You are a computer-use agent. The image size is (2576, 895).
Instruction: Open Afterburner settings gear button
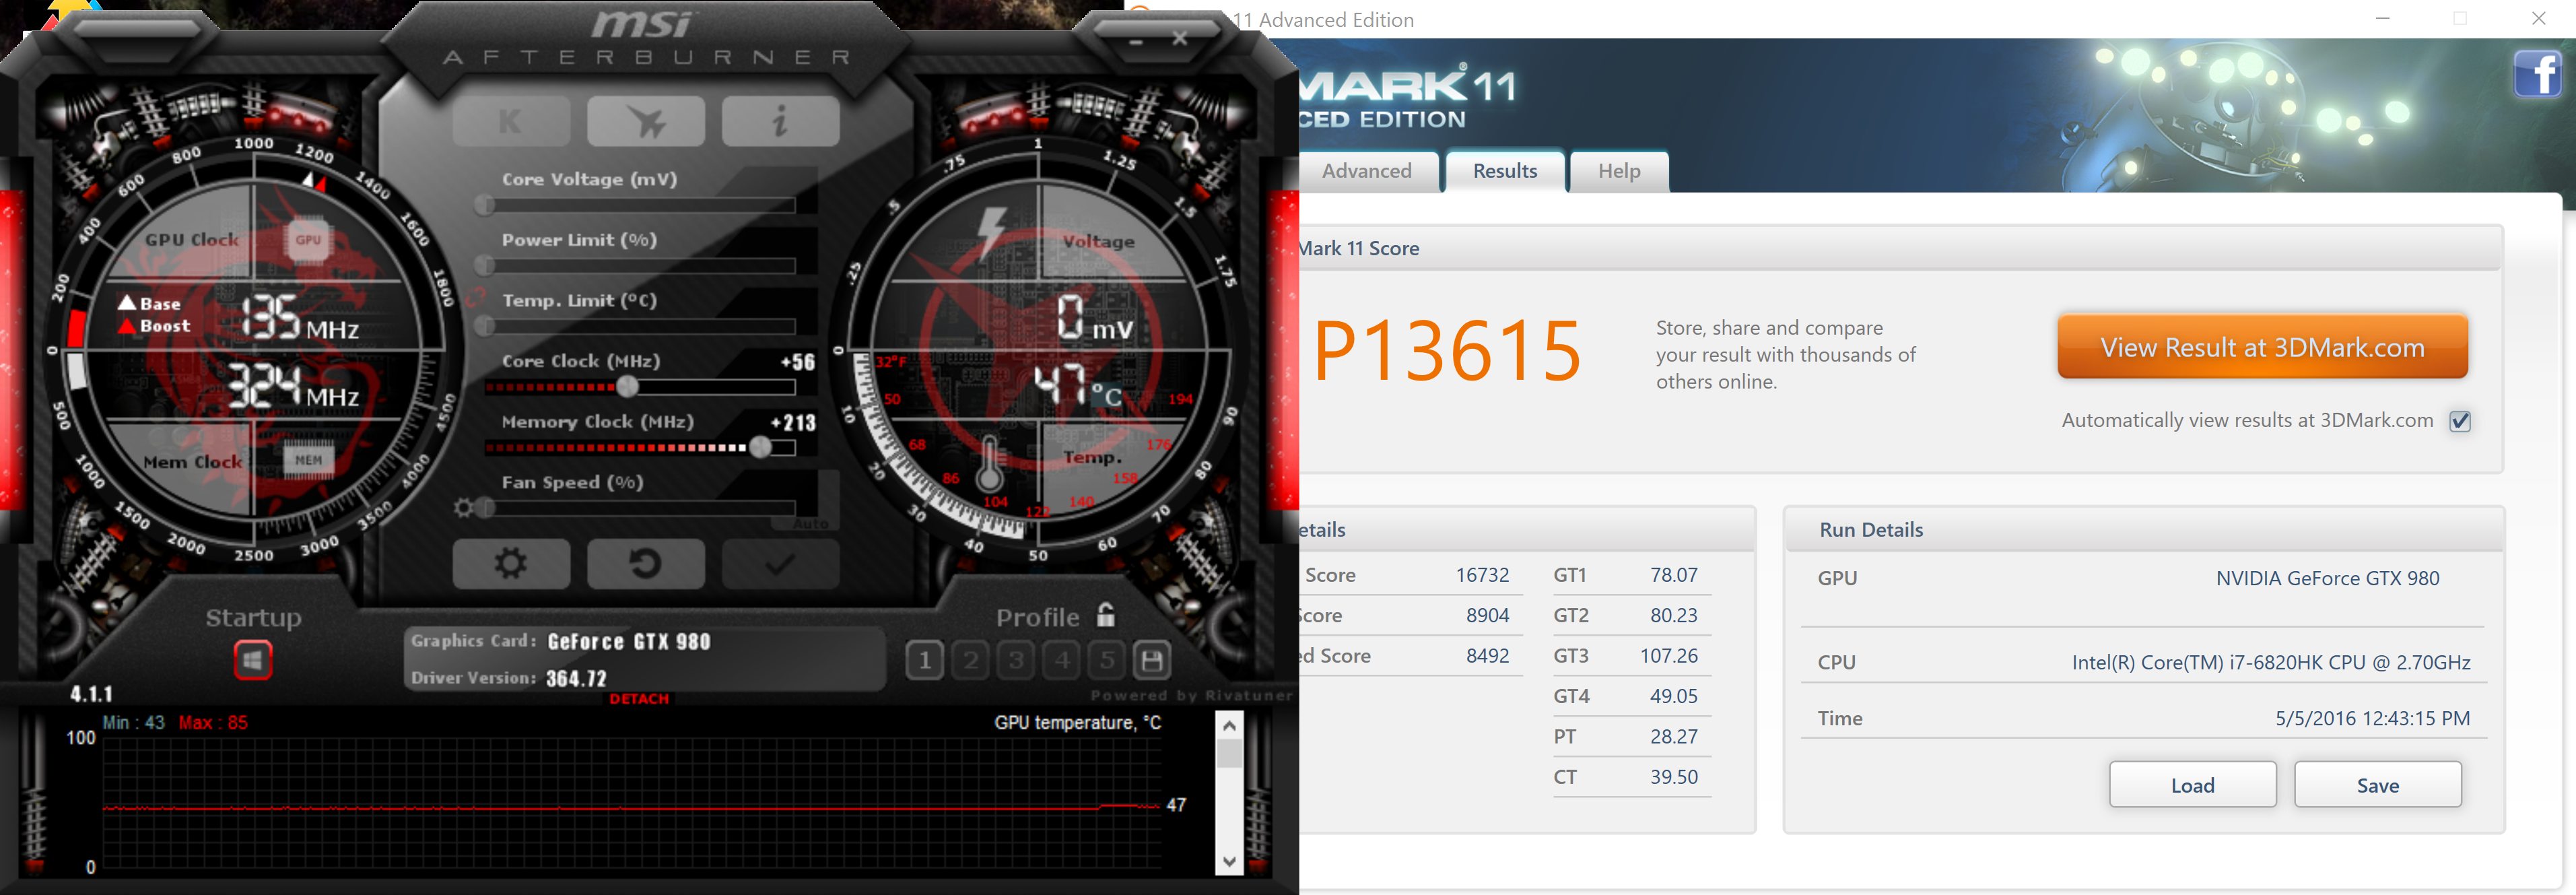[x=511, y=564]
